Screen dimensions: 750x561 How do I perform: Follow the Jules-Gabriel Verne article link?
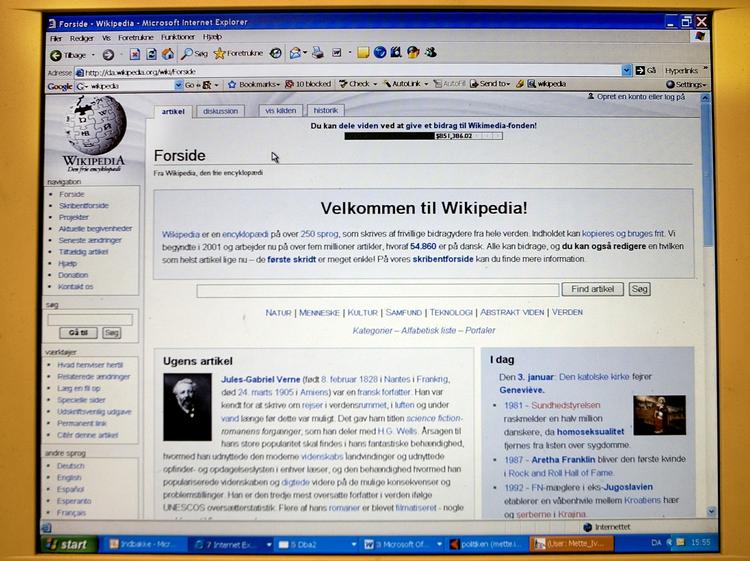(x=261, y=379)
